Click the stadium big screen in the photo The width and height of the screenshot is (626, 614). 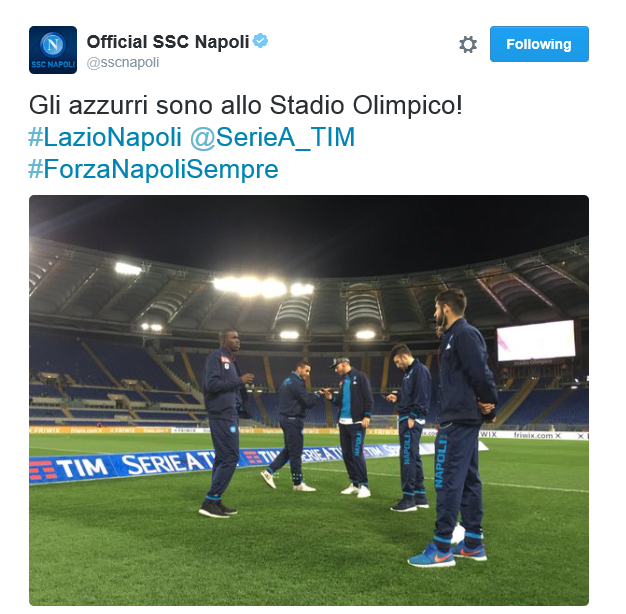click(x=536, y=341)
